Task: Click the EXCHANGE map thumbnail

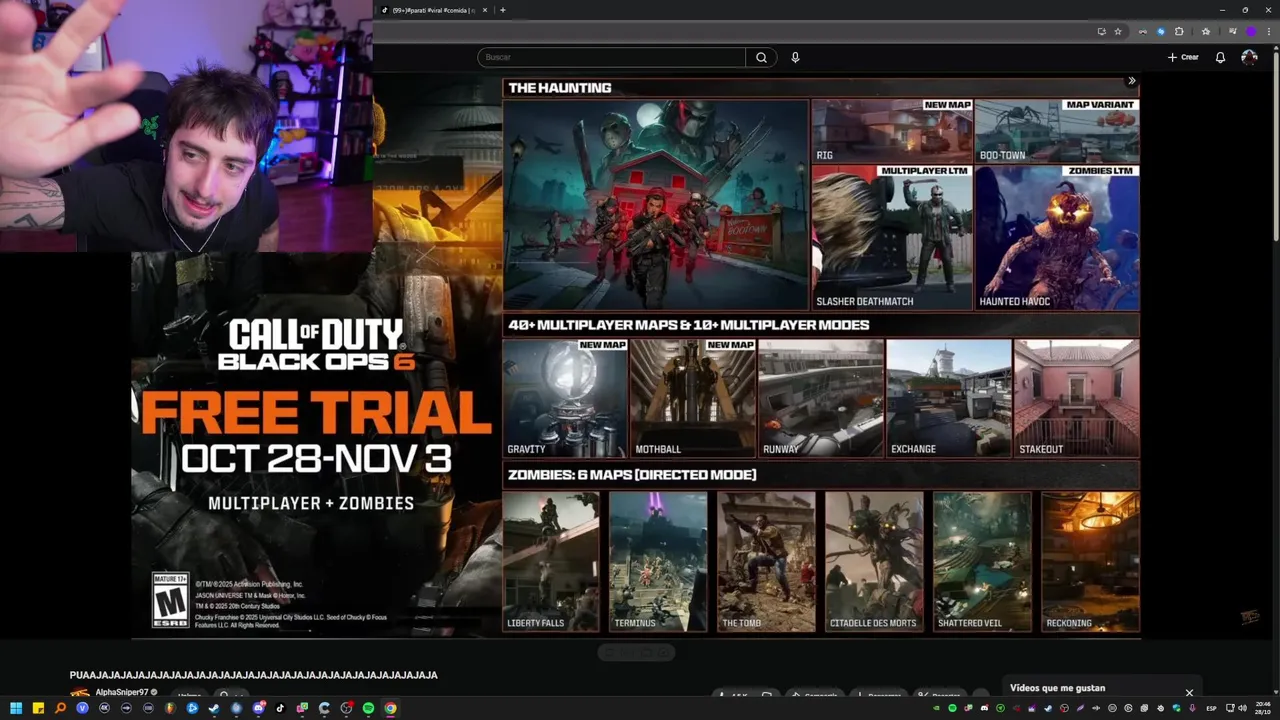Action: click(949, 398)
